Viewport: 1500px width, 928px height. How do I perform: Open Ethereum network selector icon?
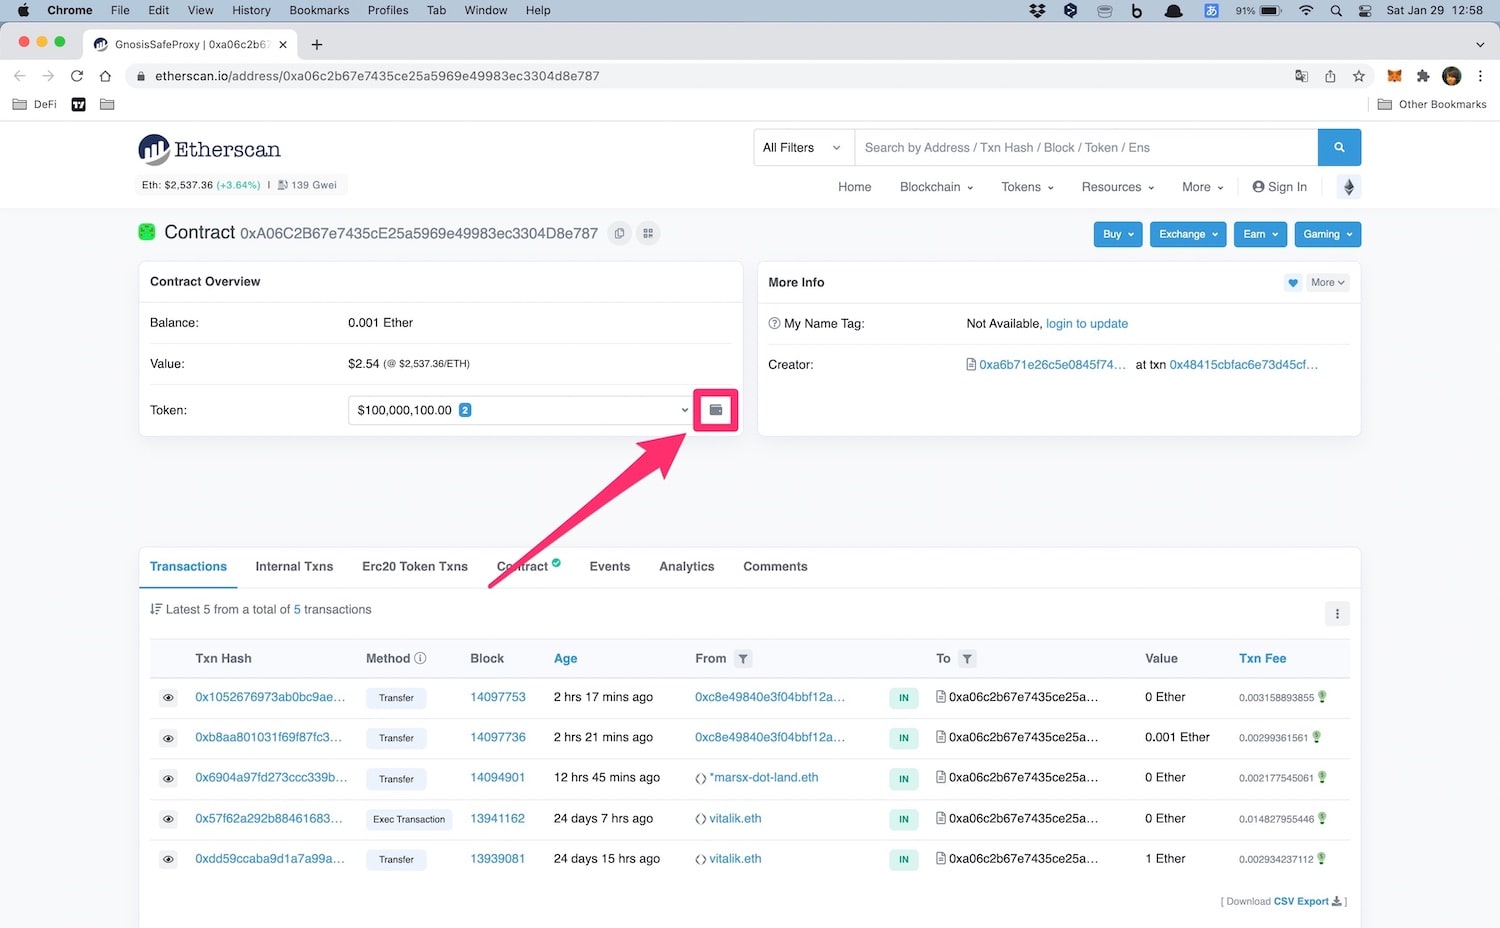pos(1348,187)
